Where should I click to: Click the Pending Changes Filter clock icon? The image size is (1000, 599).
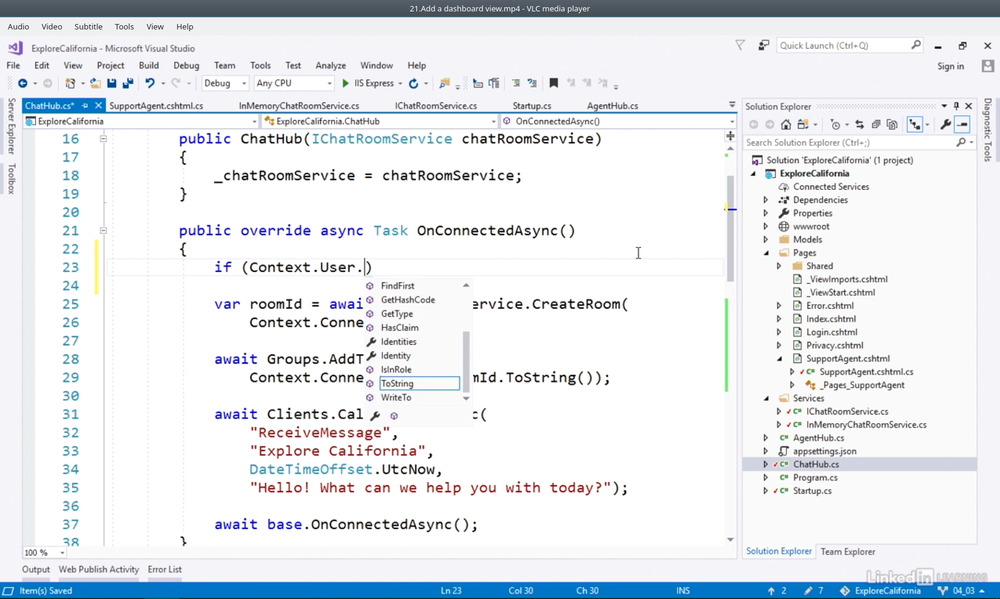(x=835, y=124)
